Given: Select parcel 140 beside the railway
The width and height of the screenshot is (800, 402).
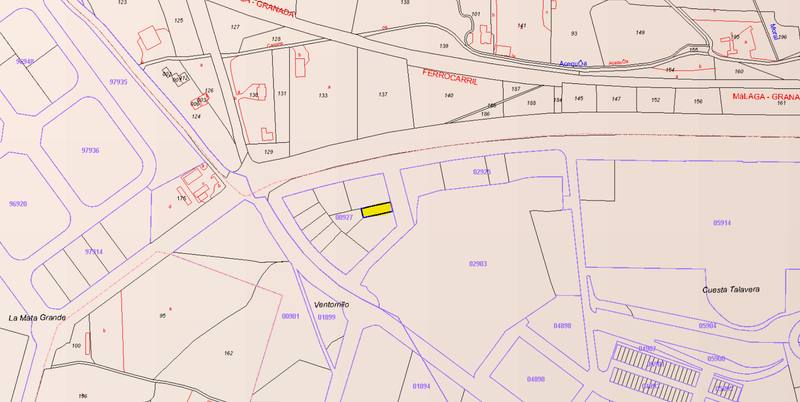Looking at the screenshot, I should (x=449, y=94).
